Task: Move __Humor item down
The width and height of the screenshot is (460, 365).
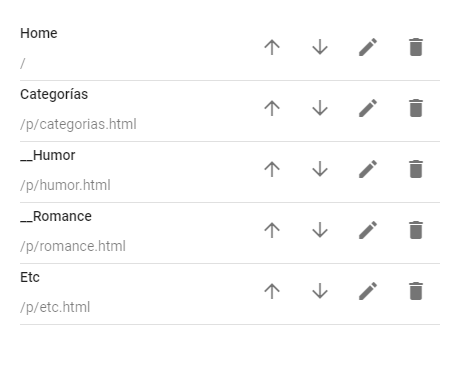Action: pyautogui.click(x=320, y=169)
